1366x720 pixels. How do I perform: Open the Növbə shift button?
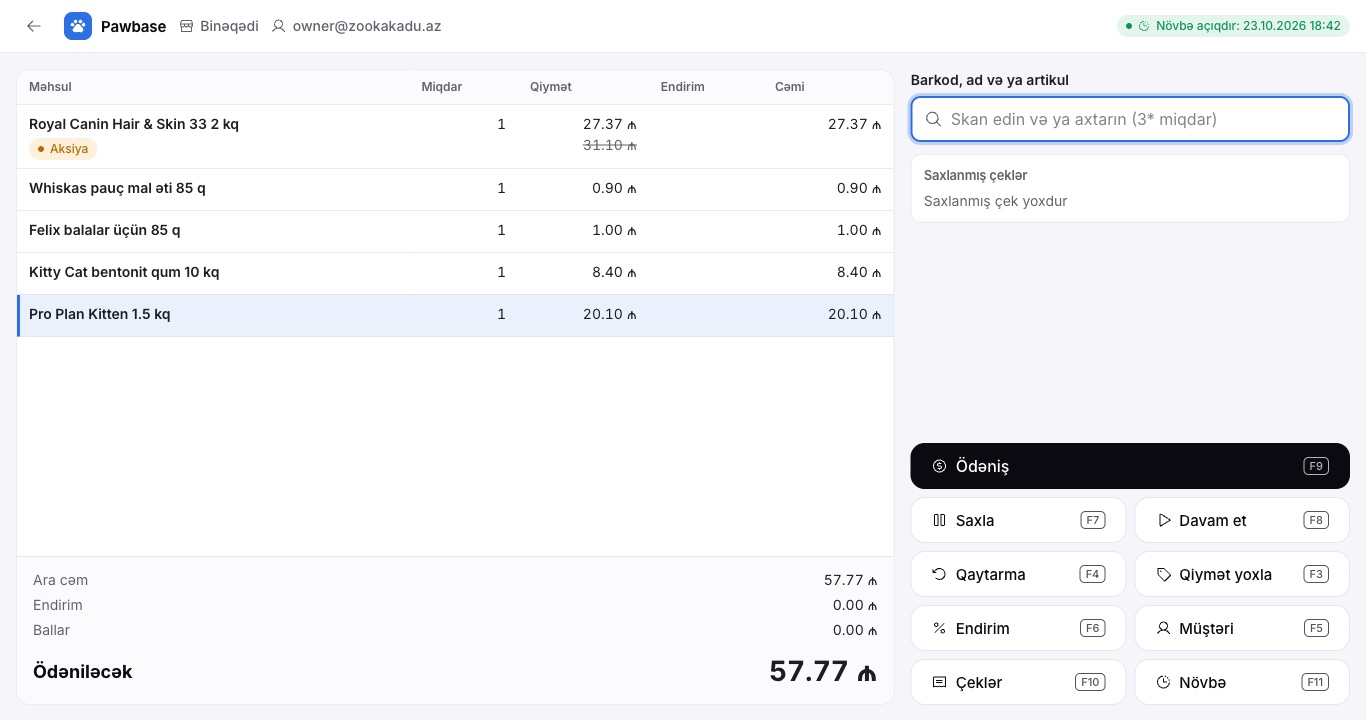click(1242, 682)
